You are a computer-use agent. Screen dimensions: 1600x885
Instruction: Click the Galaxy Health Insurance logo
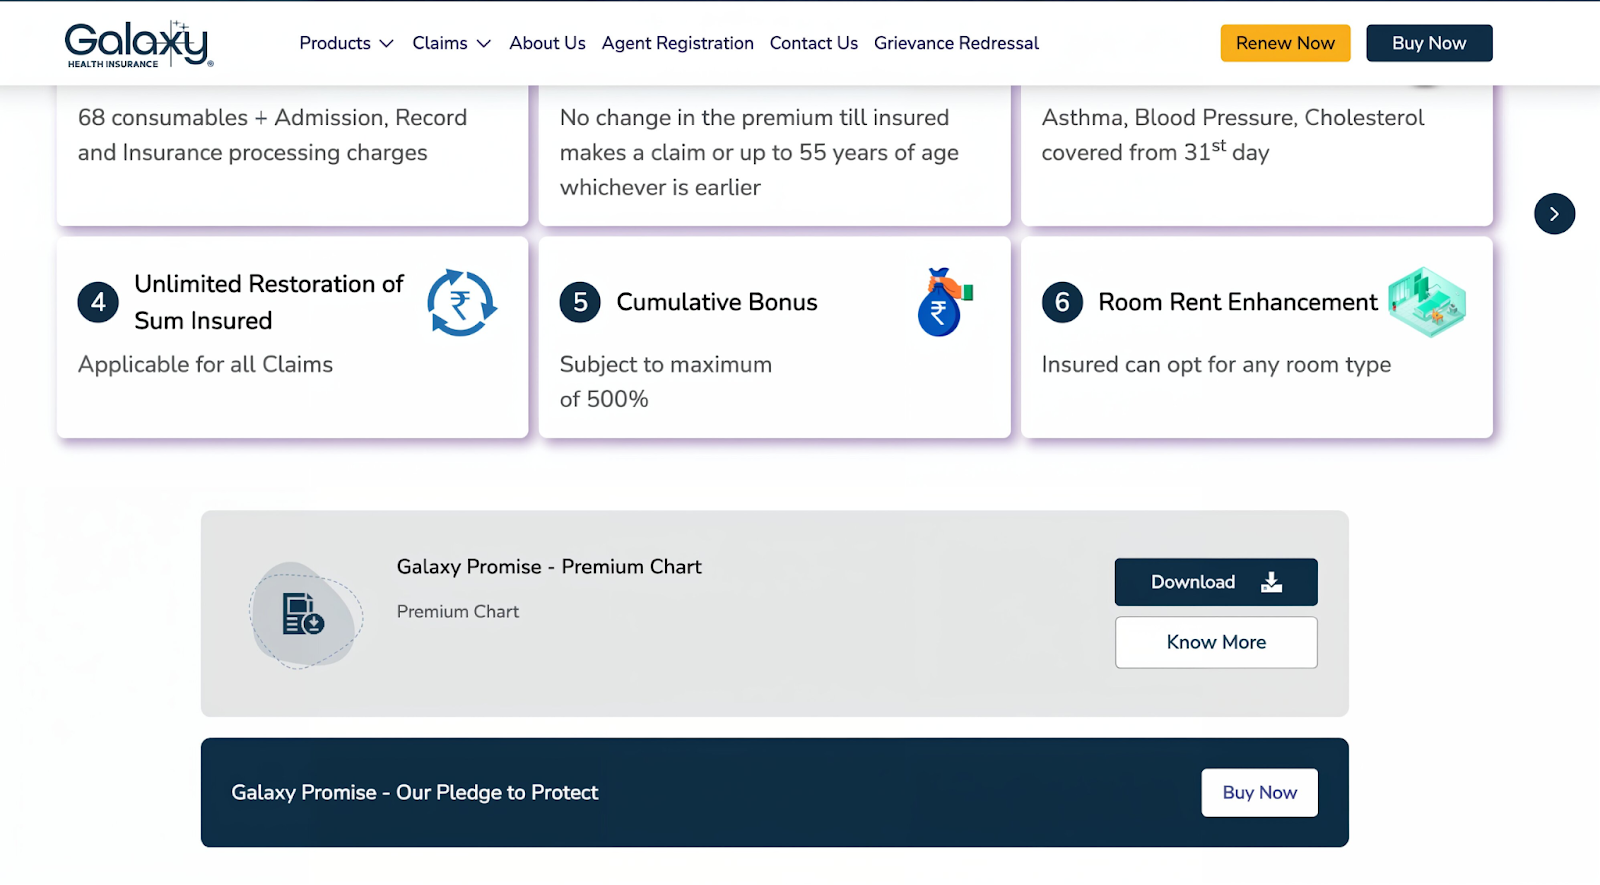tap(139, 44)
